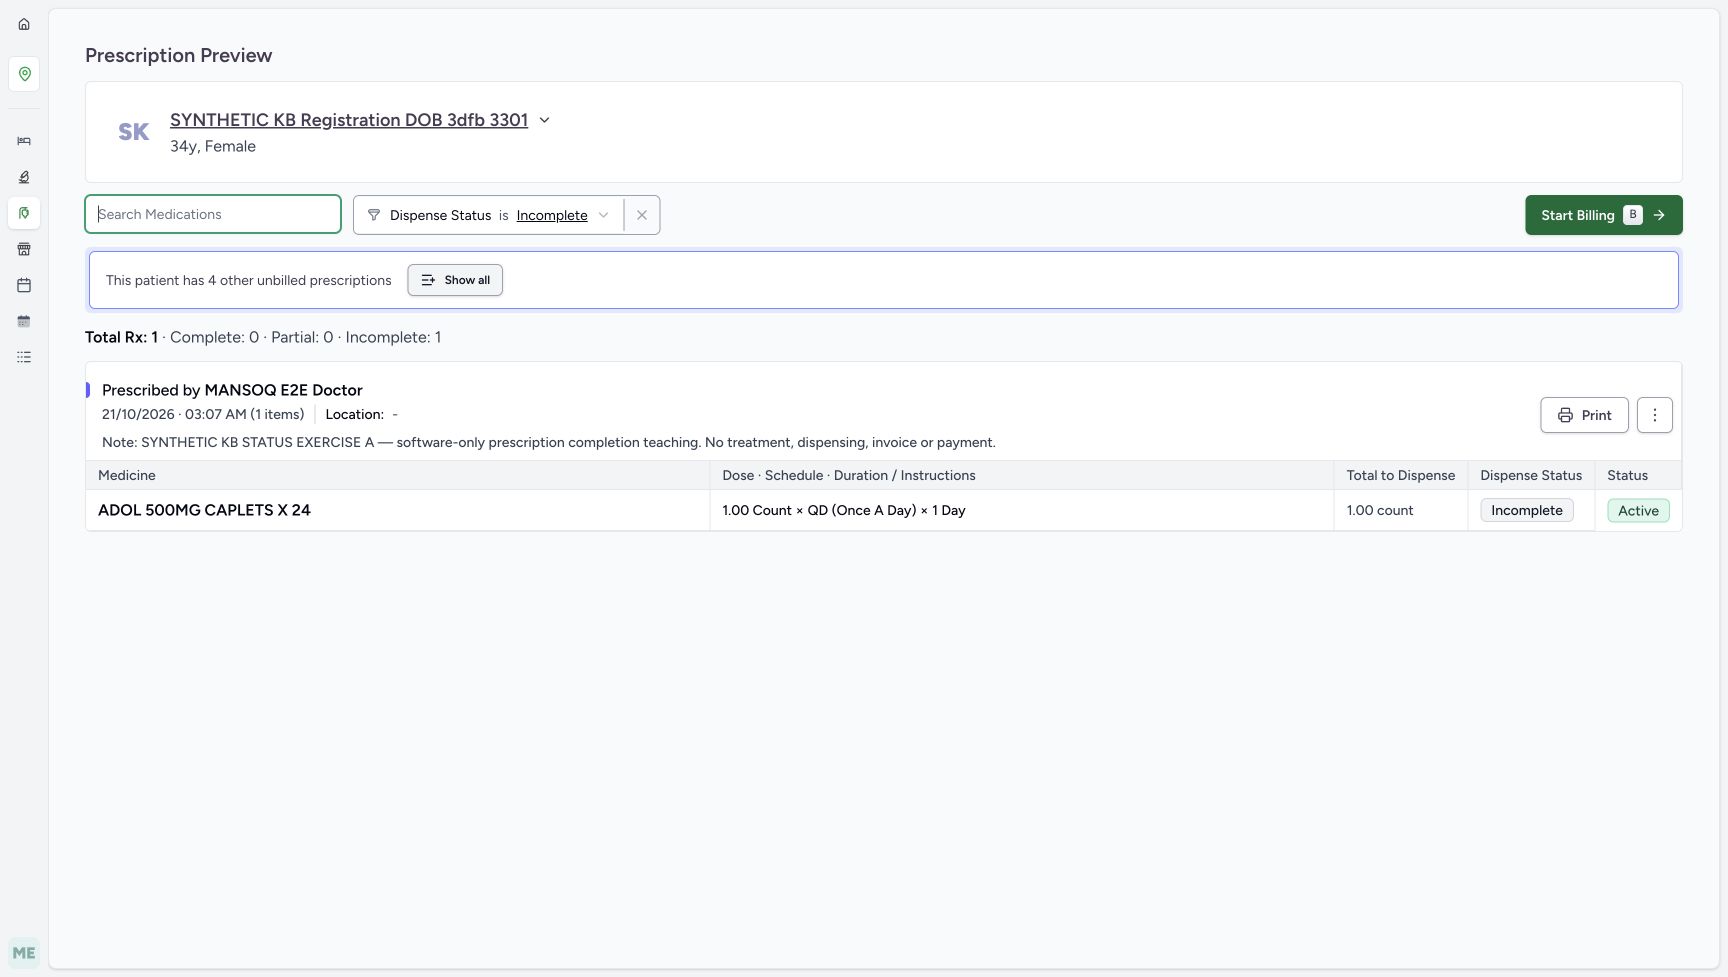The height and width of the screenshot is (977, 1728).
Task: Click the 34y, Female patient details
Action: pyautogui.click(x=213, y=146)
